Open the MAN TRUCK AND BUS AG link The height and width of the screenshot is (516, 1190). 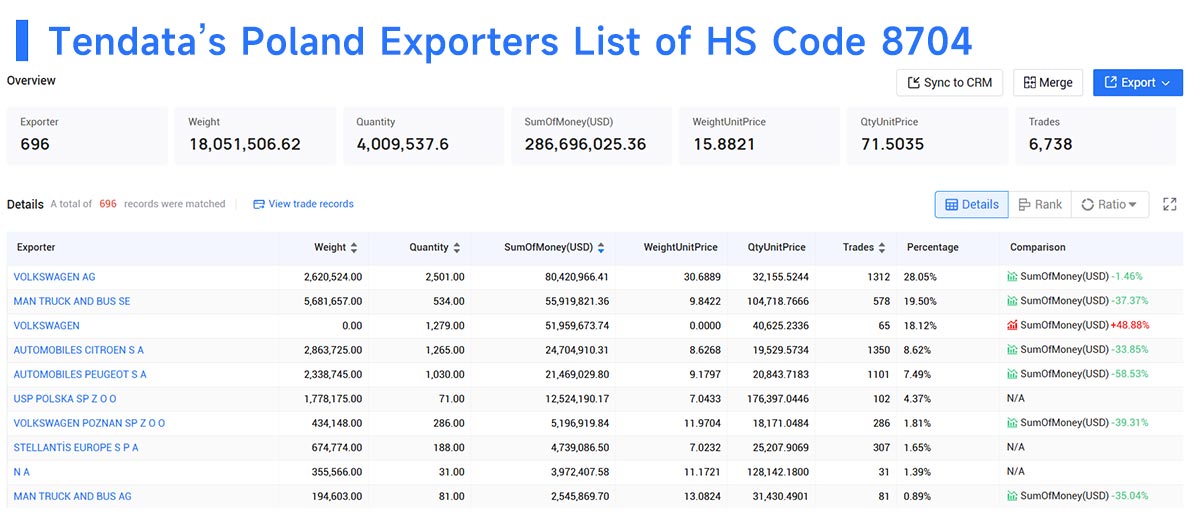(73, 496)
